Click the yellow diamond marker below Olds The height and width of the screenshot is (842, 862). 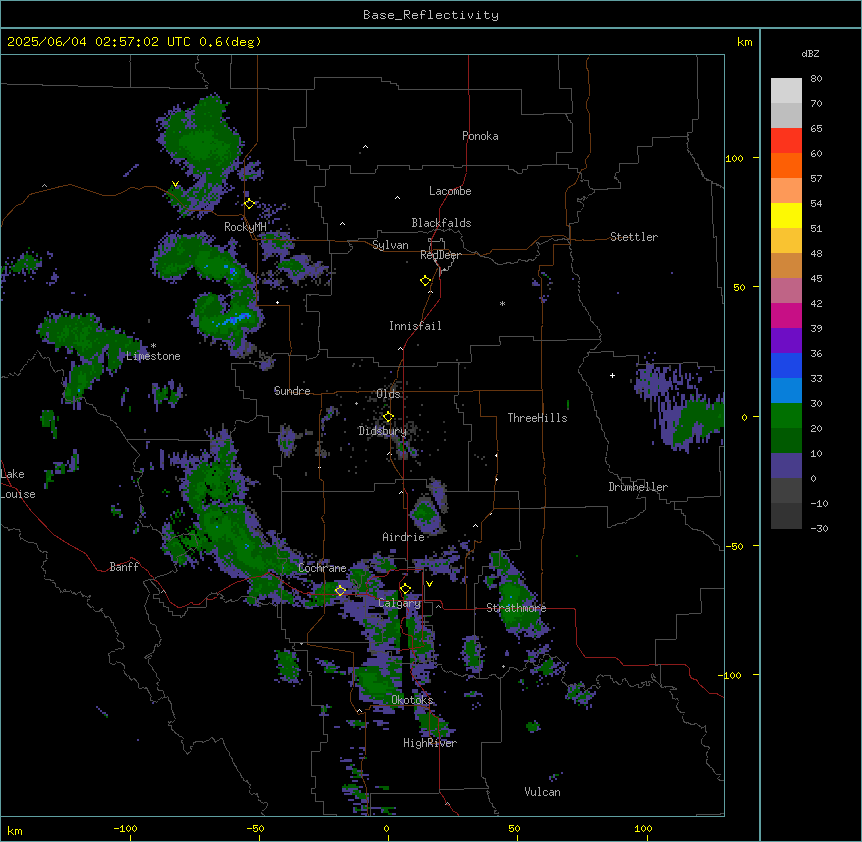coord(388,416)
